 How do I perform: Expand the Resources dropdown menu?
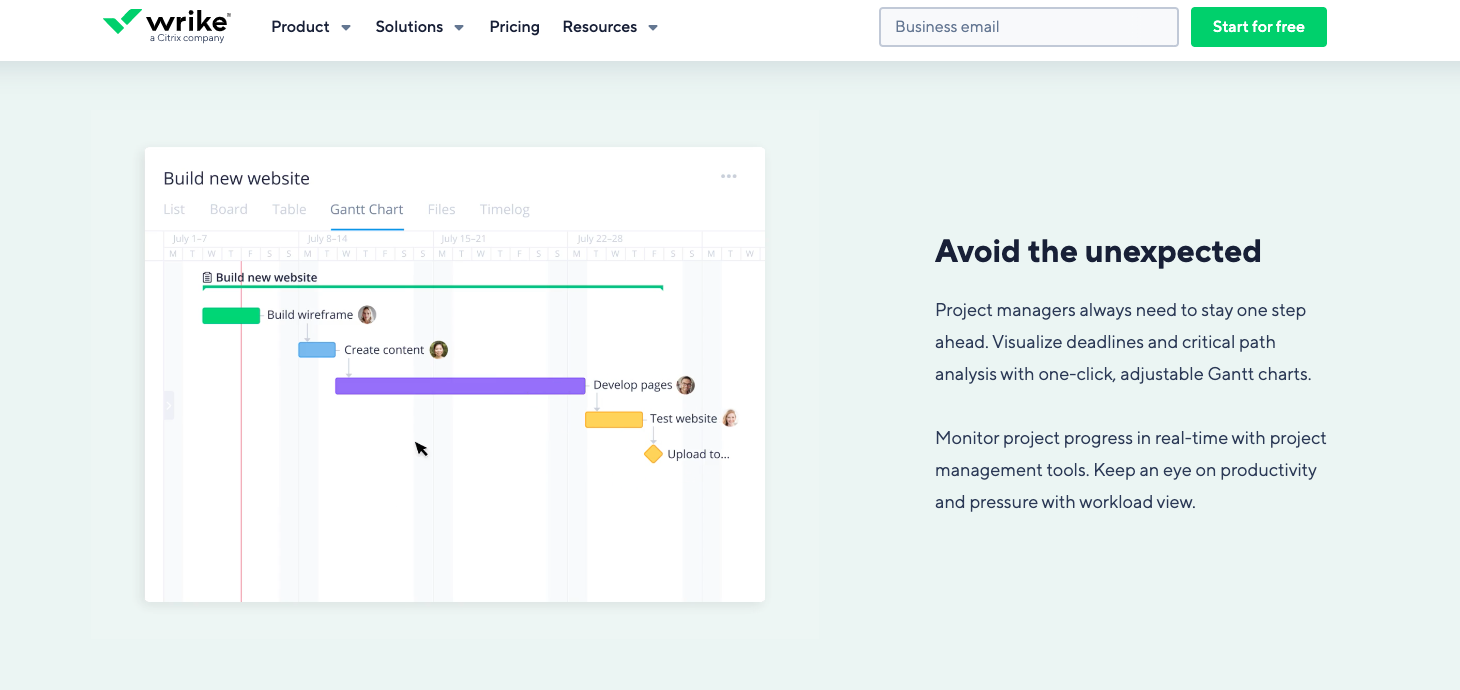pos(610,27)
